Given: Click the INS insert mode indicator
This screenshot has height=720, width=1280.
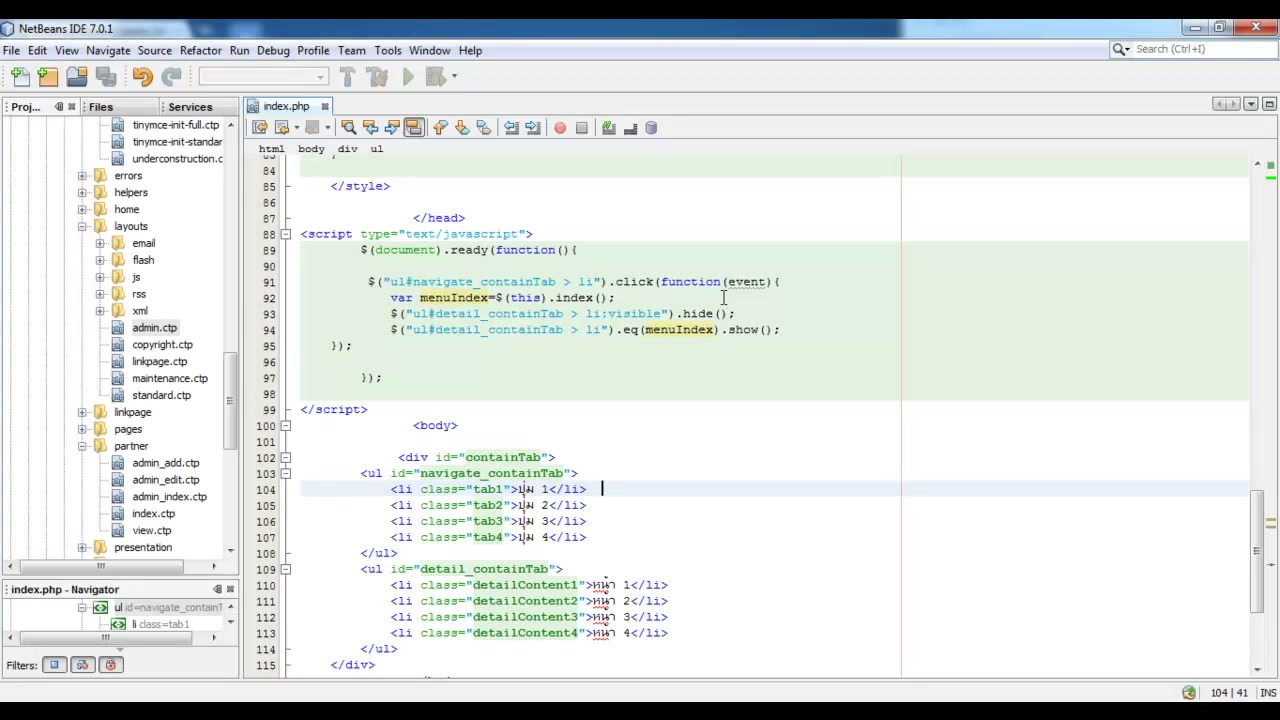Looking at the screenshot, I should pos(1268,693).
